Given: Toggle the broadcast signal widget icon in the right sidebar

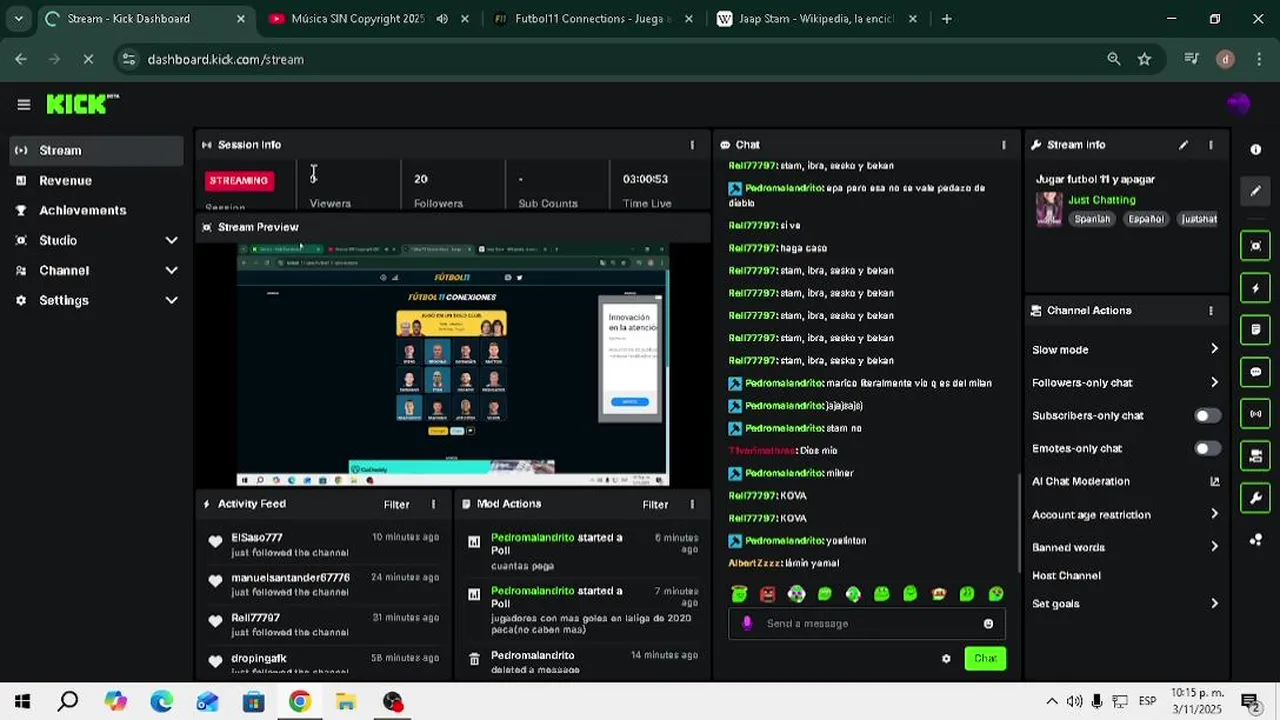Looking at the screenshot, I should (x=1256, y=414).
